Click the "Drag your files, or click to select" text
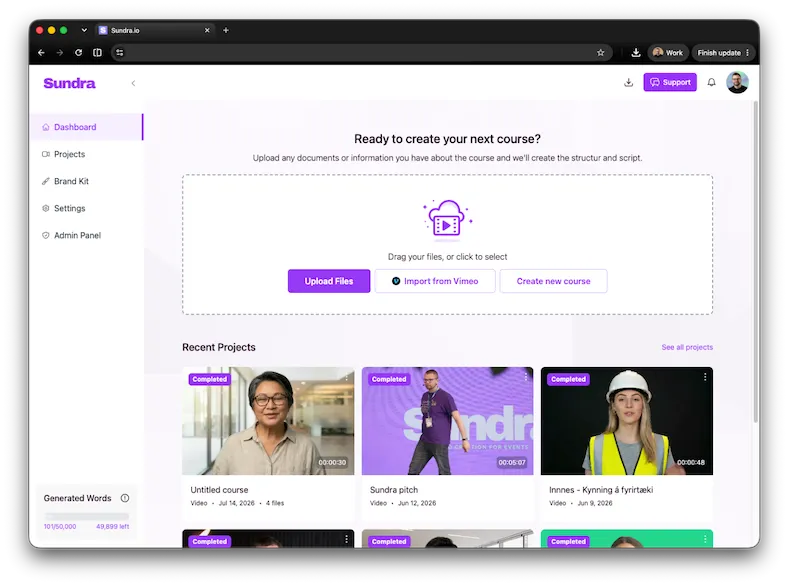The height and width of the screenshot is (586, 800). click(447, 257)
